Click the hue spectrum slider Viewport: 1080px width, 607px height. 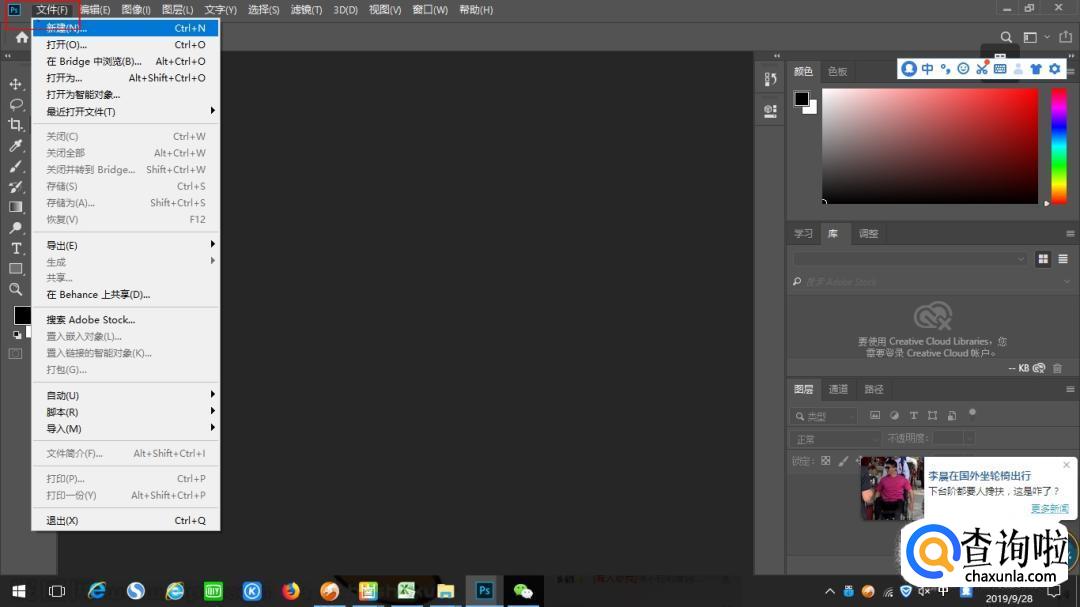coord(1059,146)
